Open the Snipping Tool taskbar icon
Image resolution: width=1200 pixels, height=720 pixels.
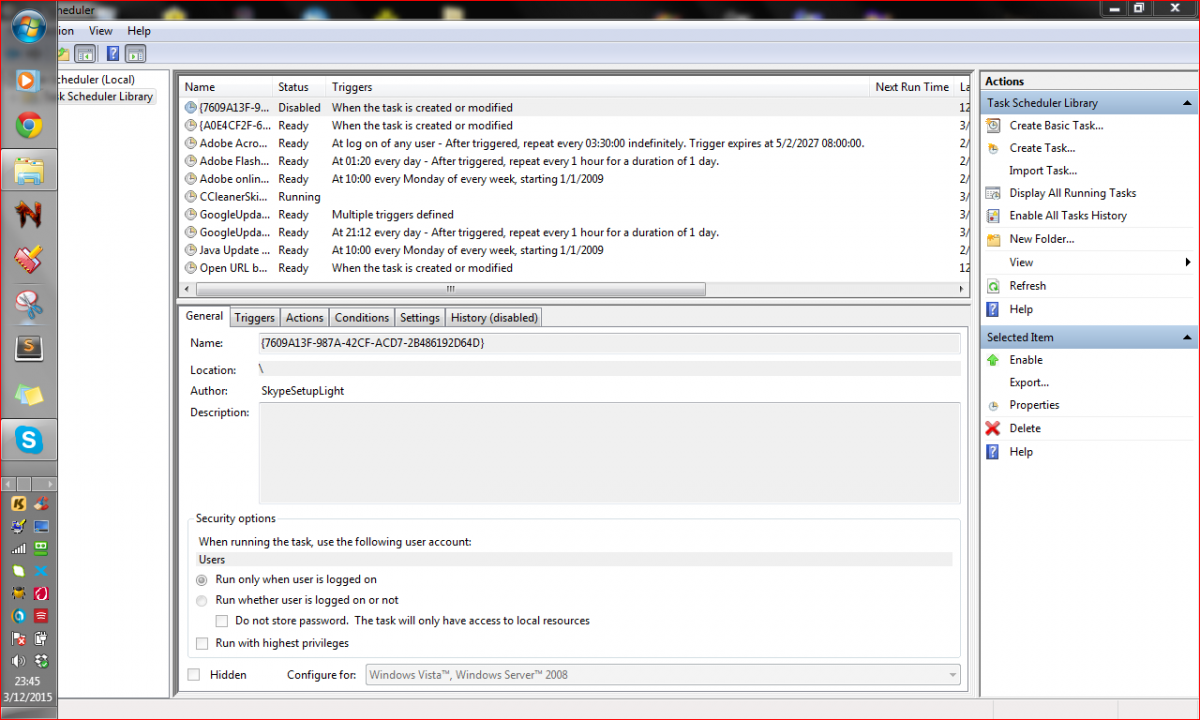point(28,304)
